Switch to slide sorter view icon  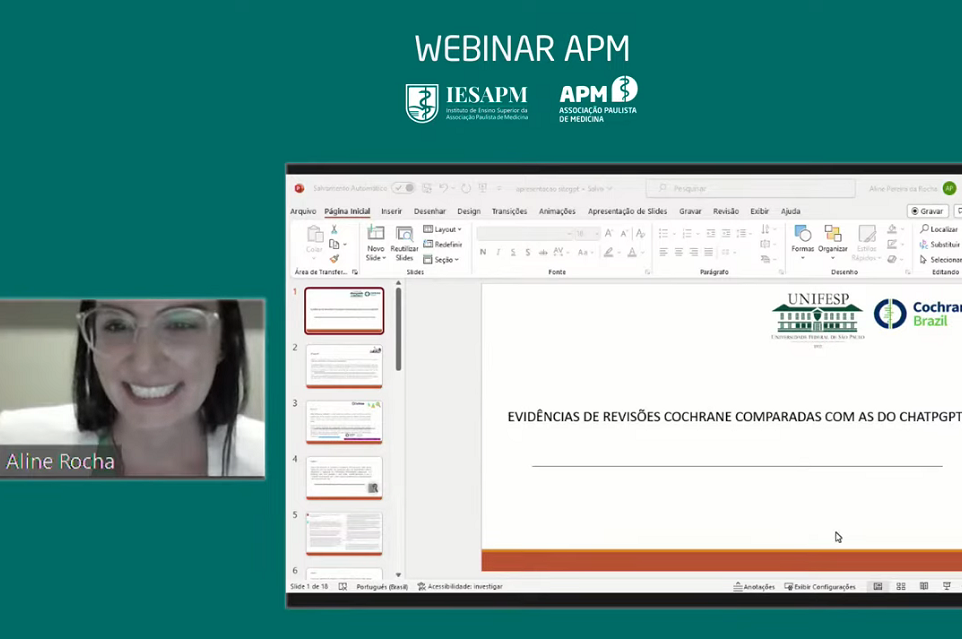(901, 587)
